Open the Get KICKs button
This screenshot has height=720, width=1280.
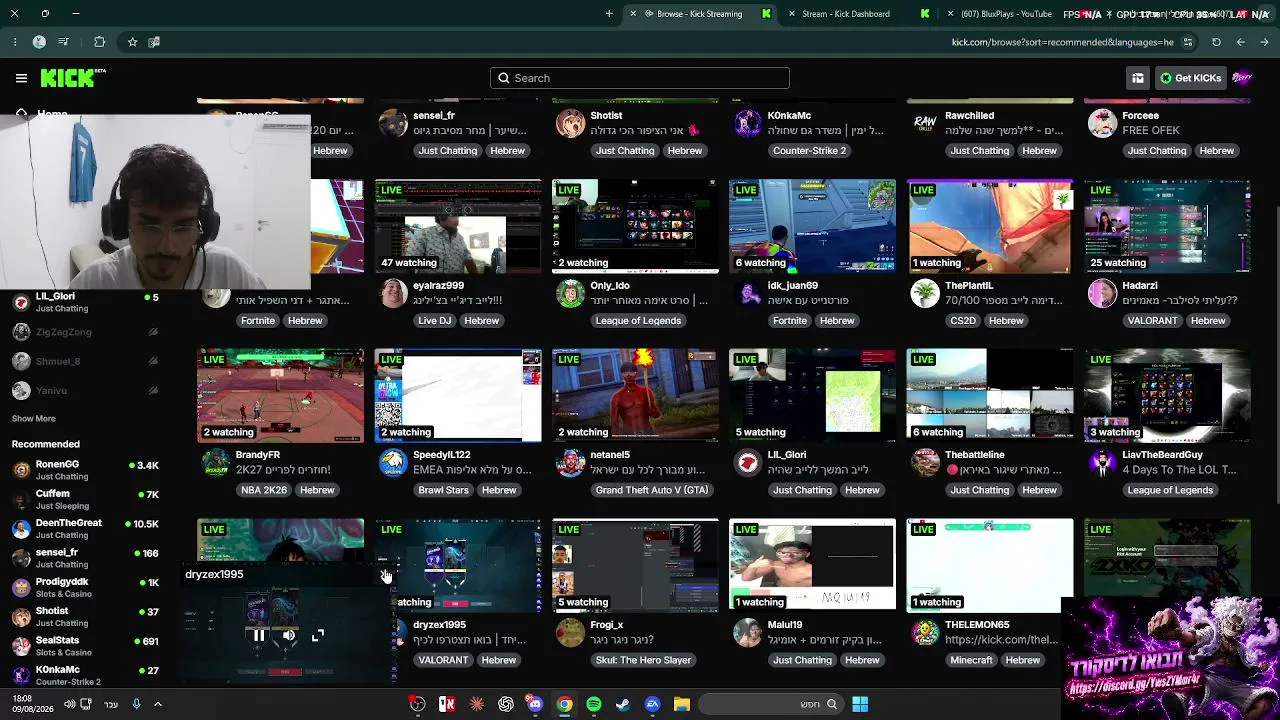click(1189, 78)
